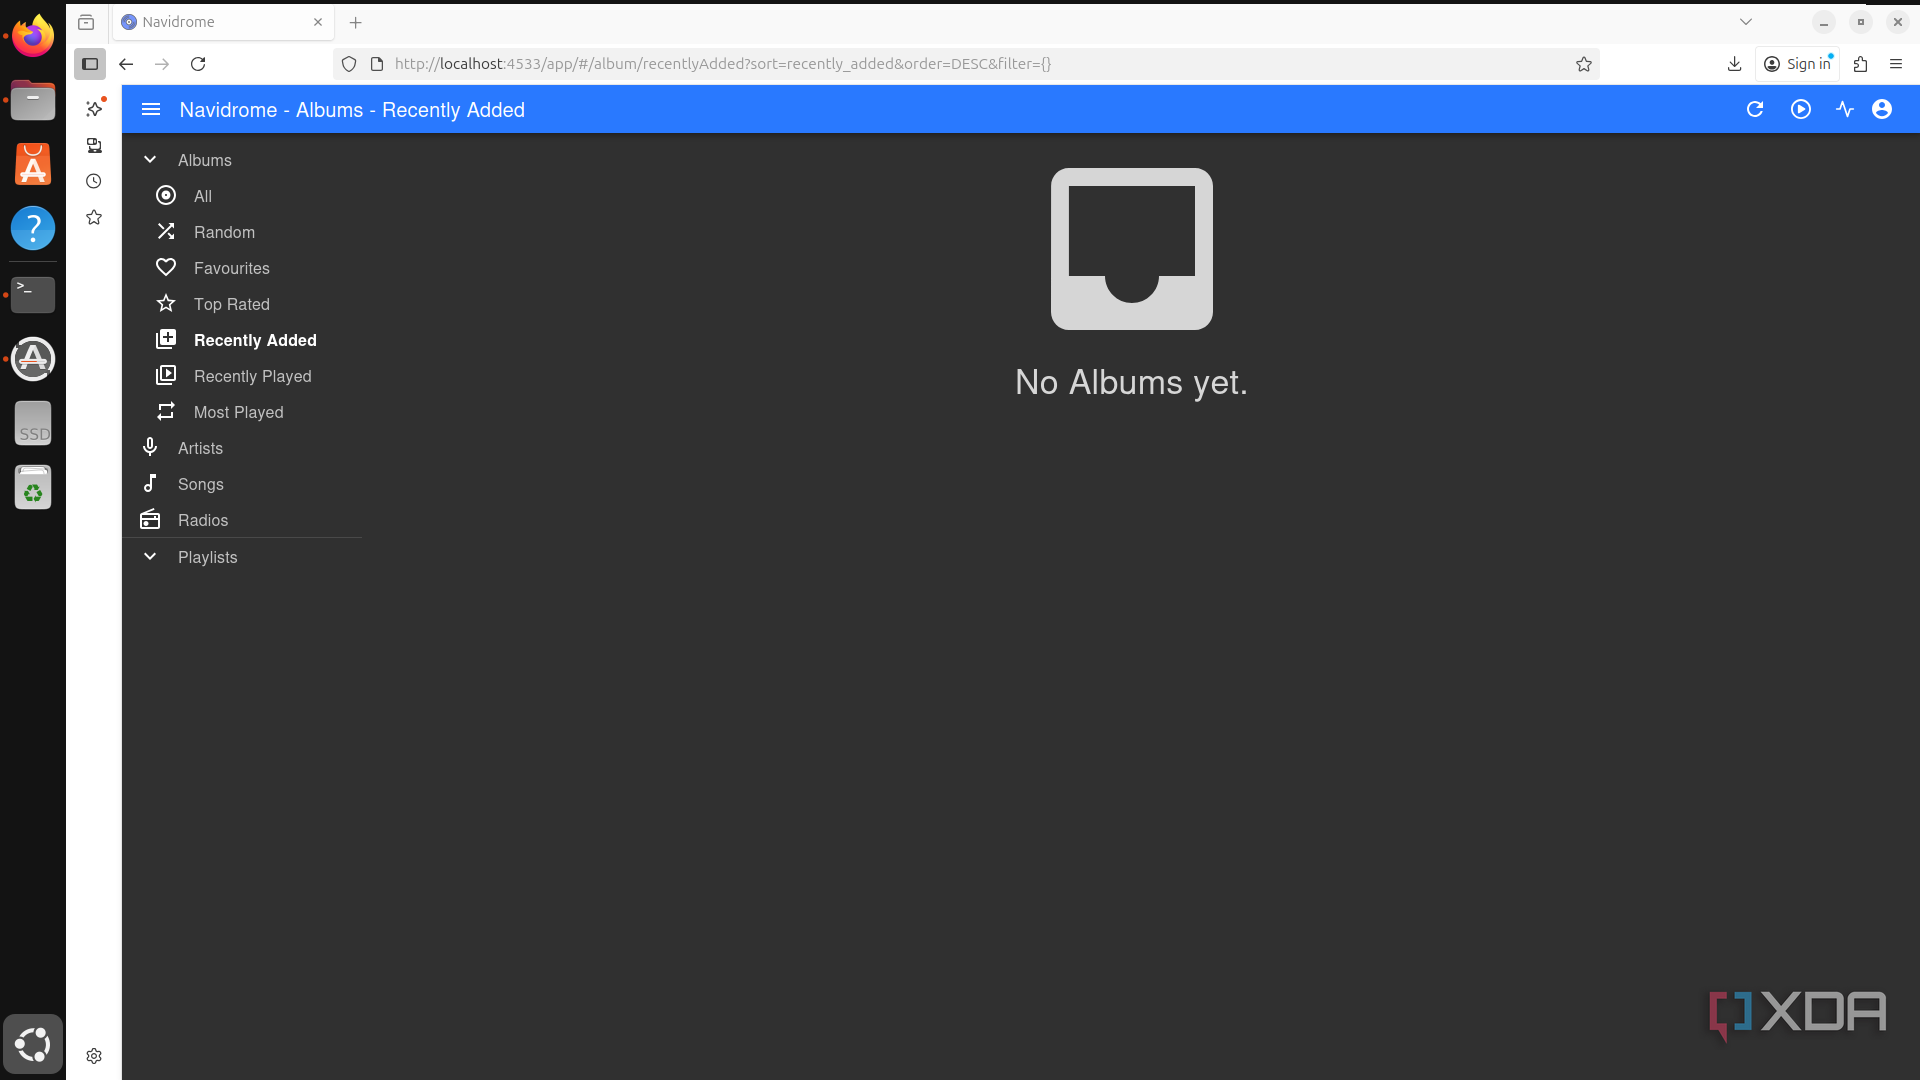The image size is (1920, 1080).
Task: Open a new Firefox tab
Action: pyautogui.click(x=356, y=22)
